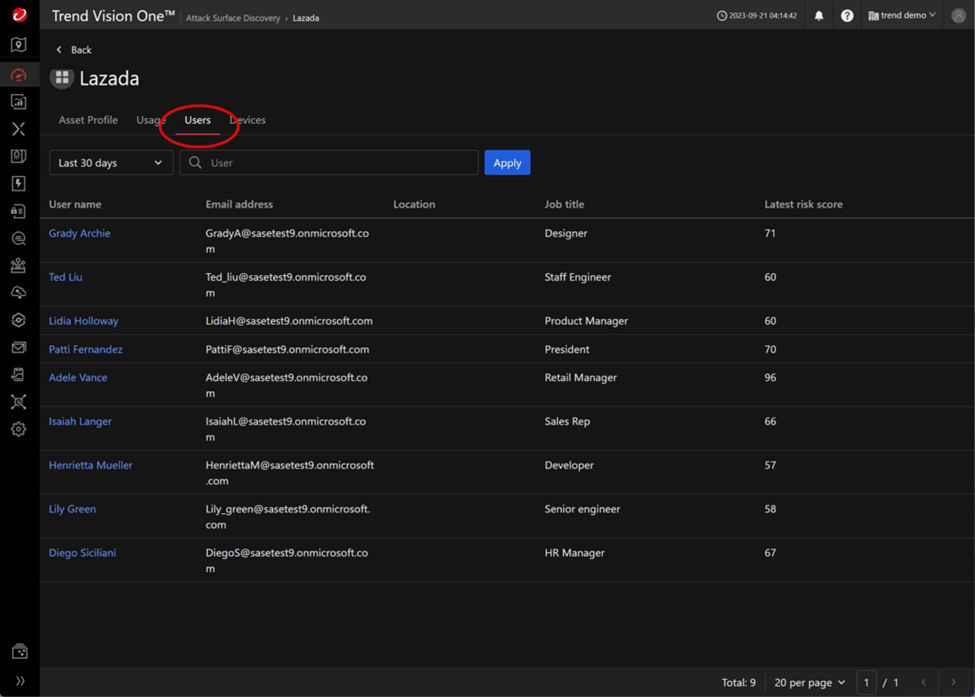Open user Patti Fernandez
The image size is (975, 697).
(86, 349)
